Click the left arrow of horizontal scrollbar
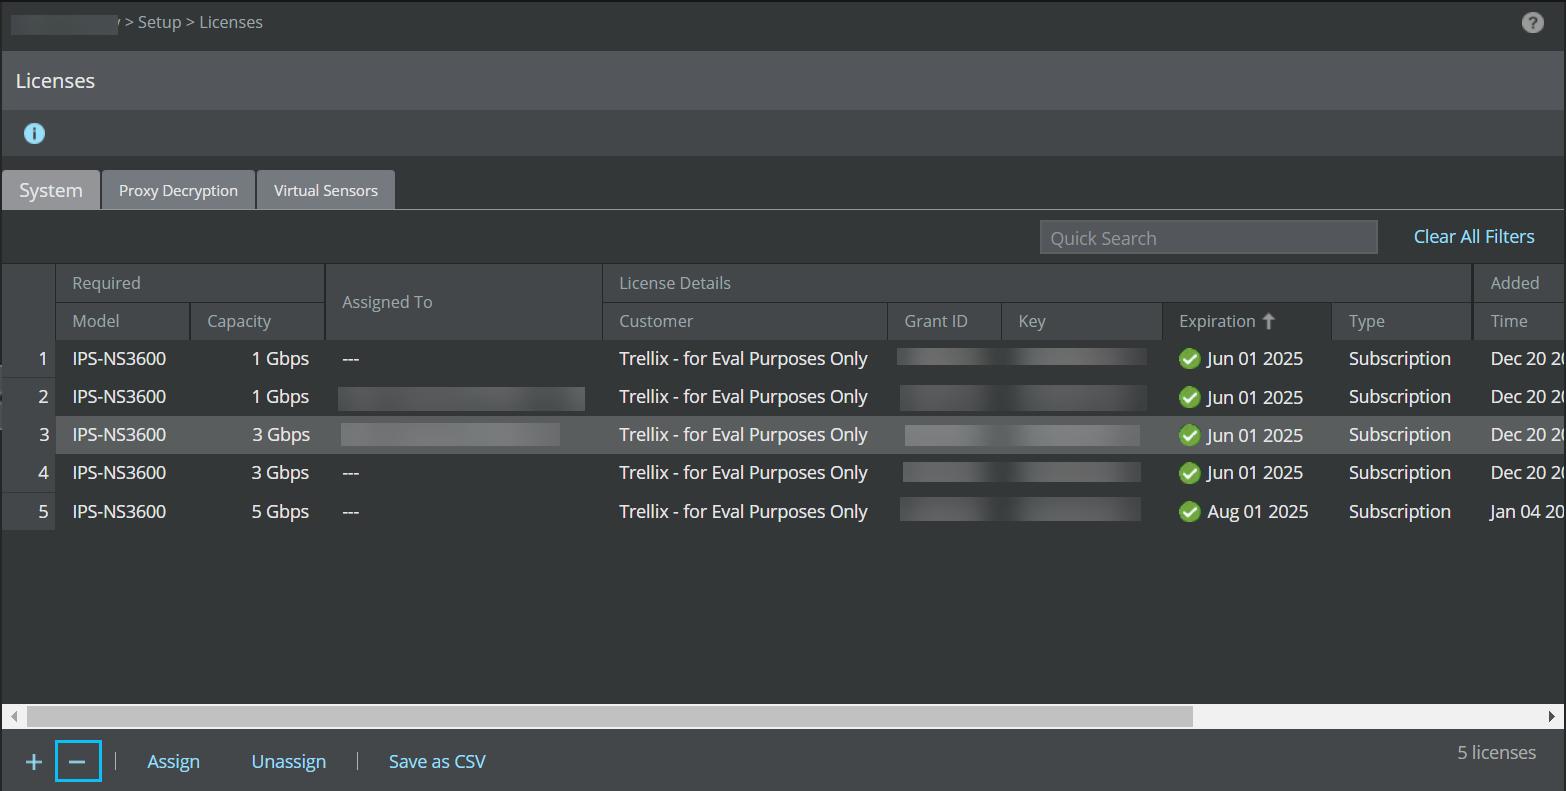 14,717
